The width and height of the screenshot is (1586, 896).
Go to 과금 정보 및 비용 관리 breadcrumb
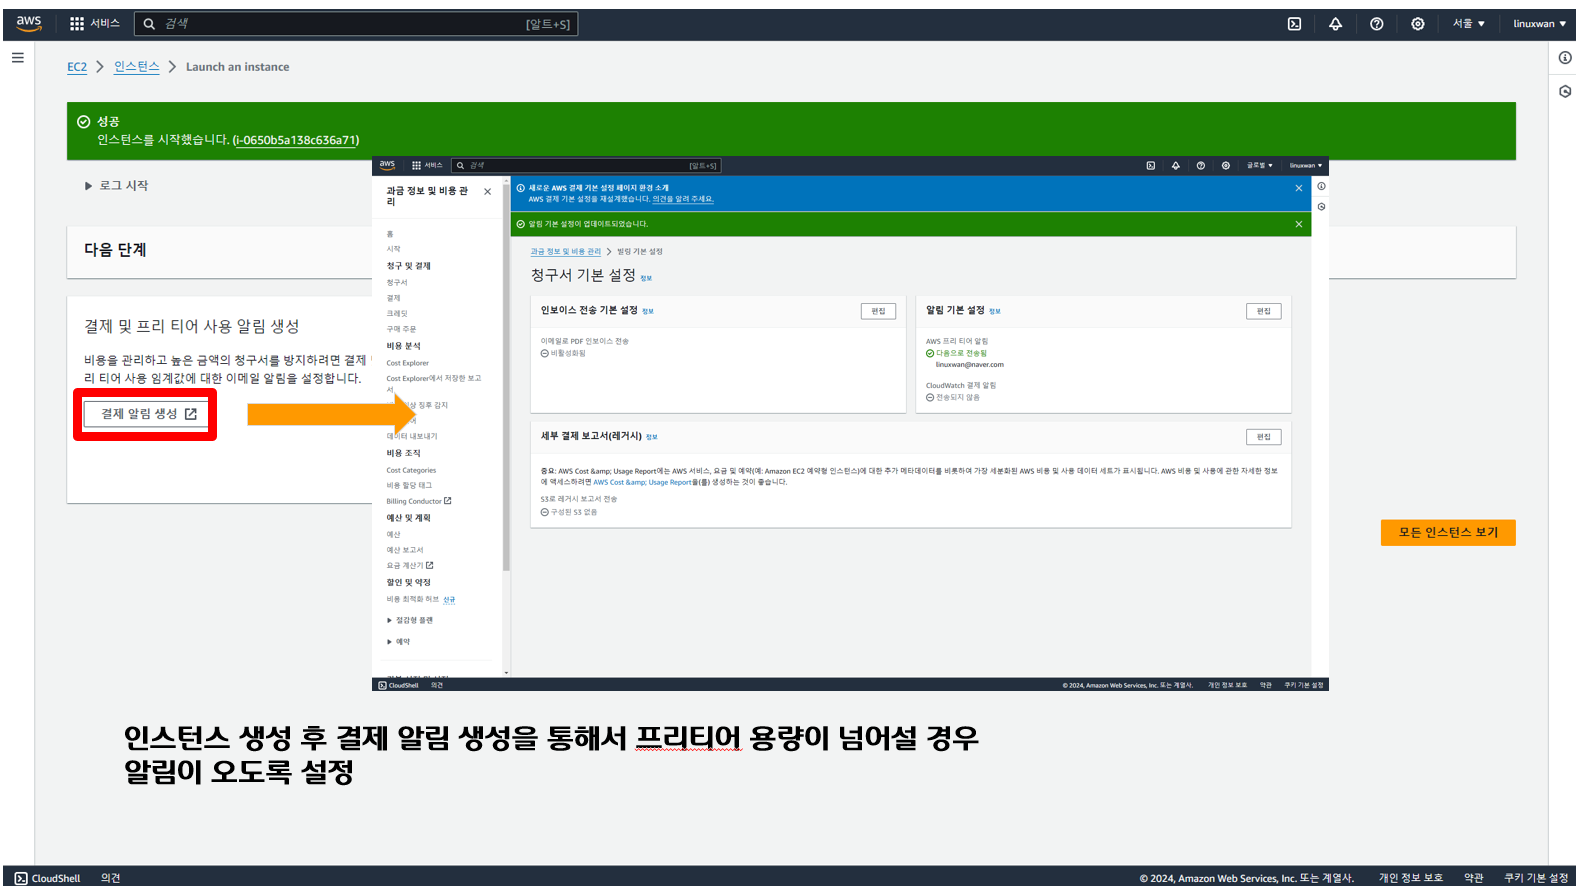[x=566, y=252]
